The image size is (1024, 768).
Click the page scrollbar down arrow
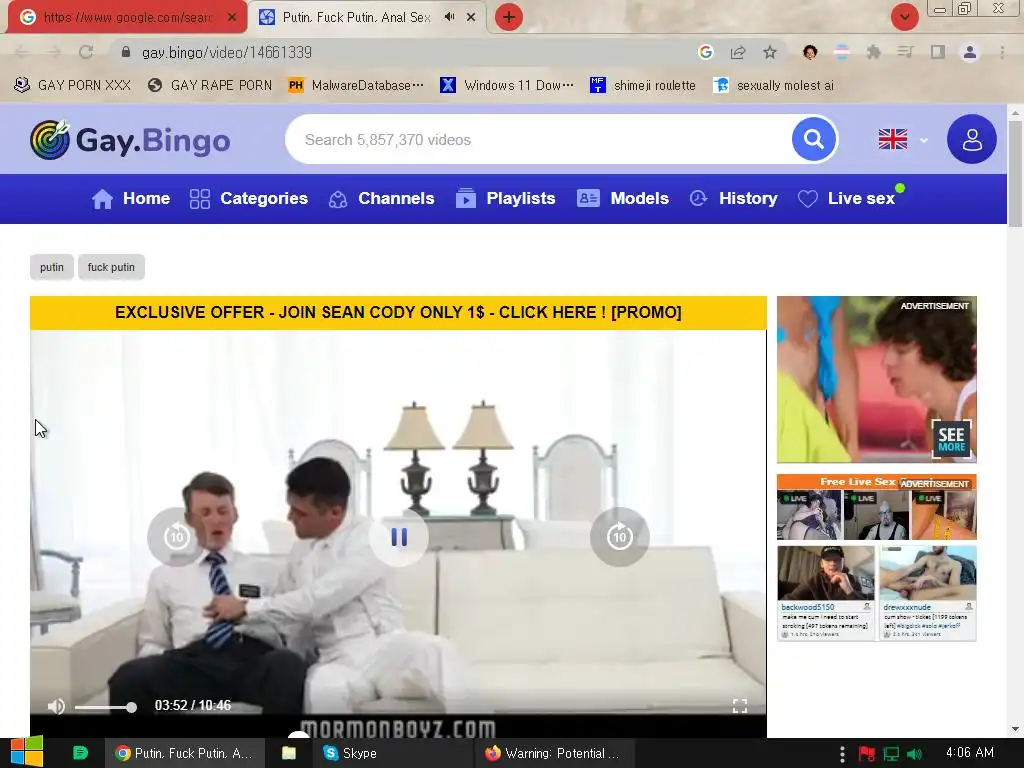click(1016, 729)
